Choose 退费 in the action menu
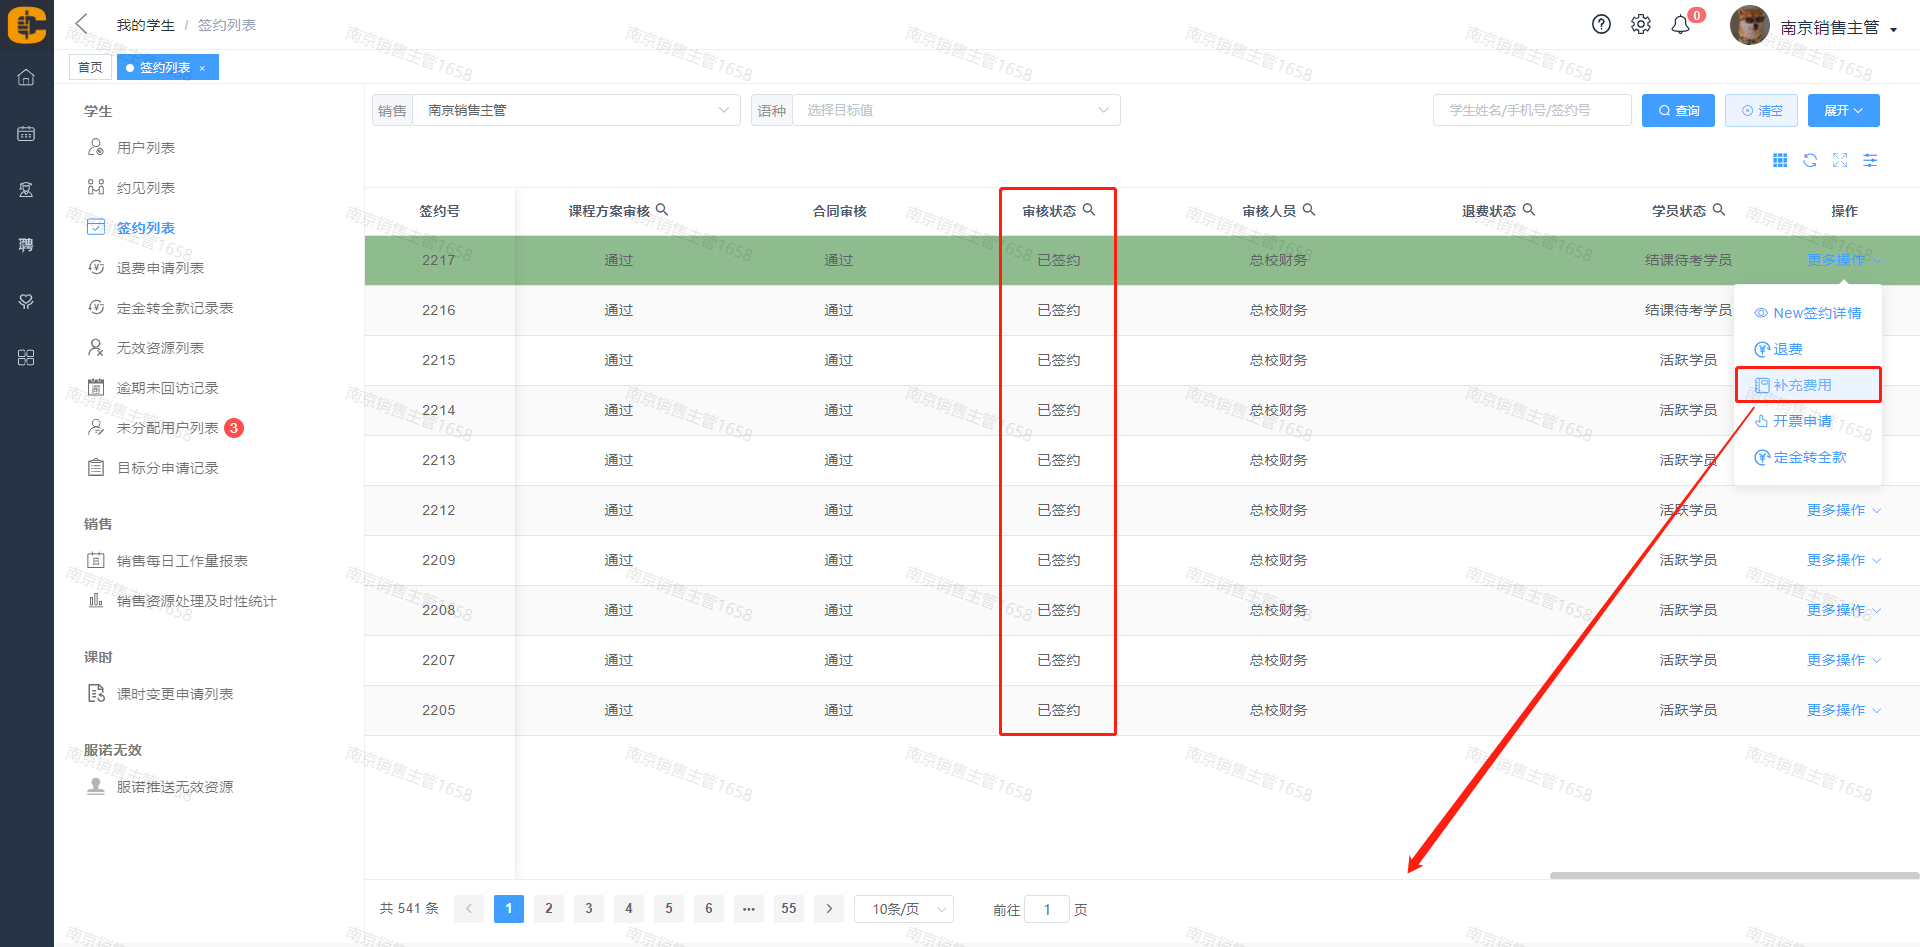 1787,349
